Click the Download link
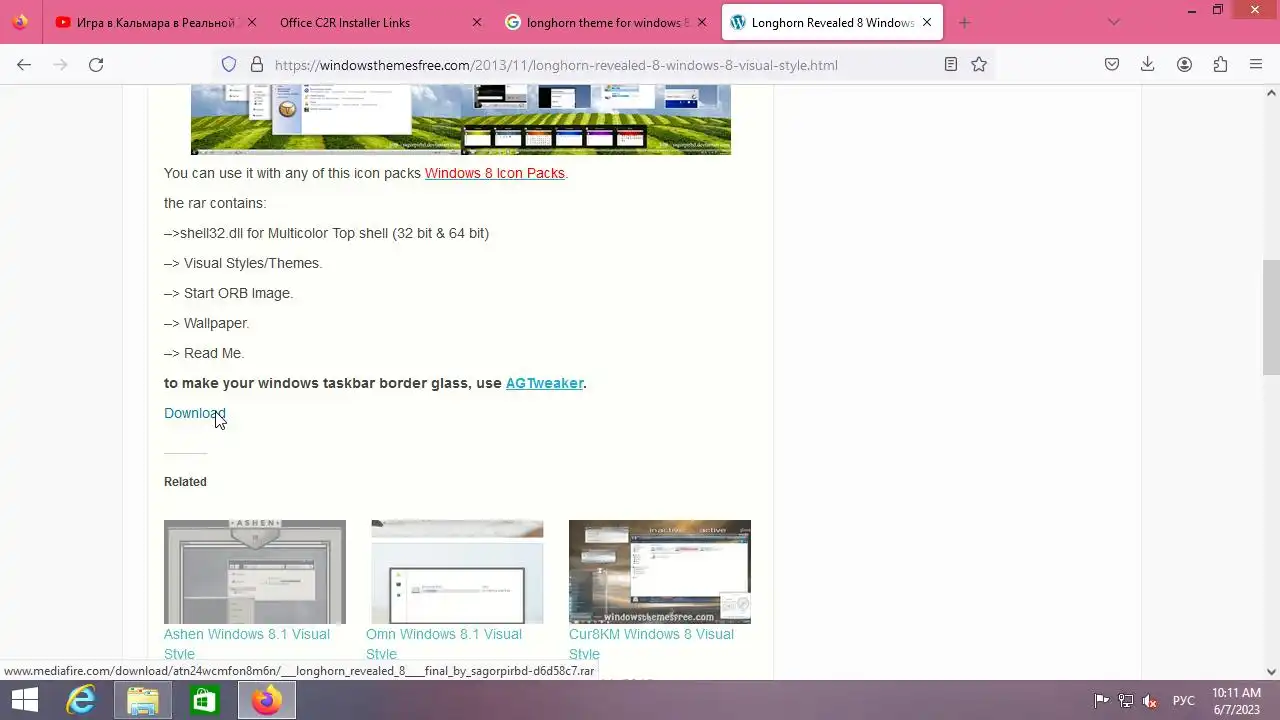The image size is (1280, 720). [x=195, y=413]
